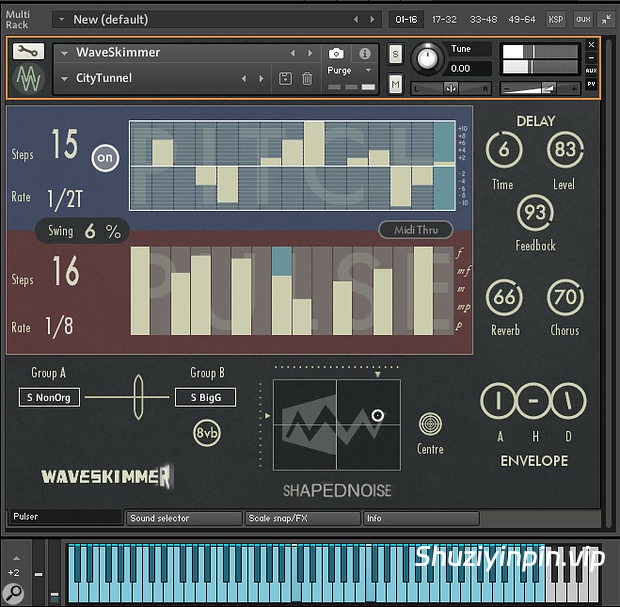Switch to the Sound selector tab
This screenshot has height=607, width=620.
[184, 518]
